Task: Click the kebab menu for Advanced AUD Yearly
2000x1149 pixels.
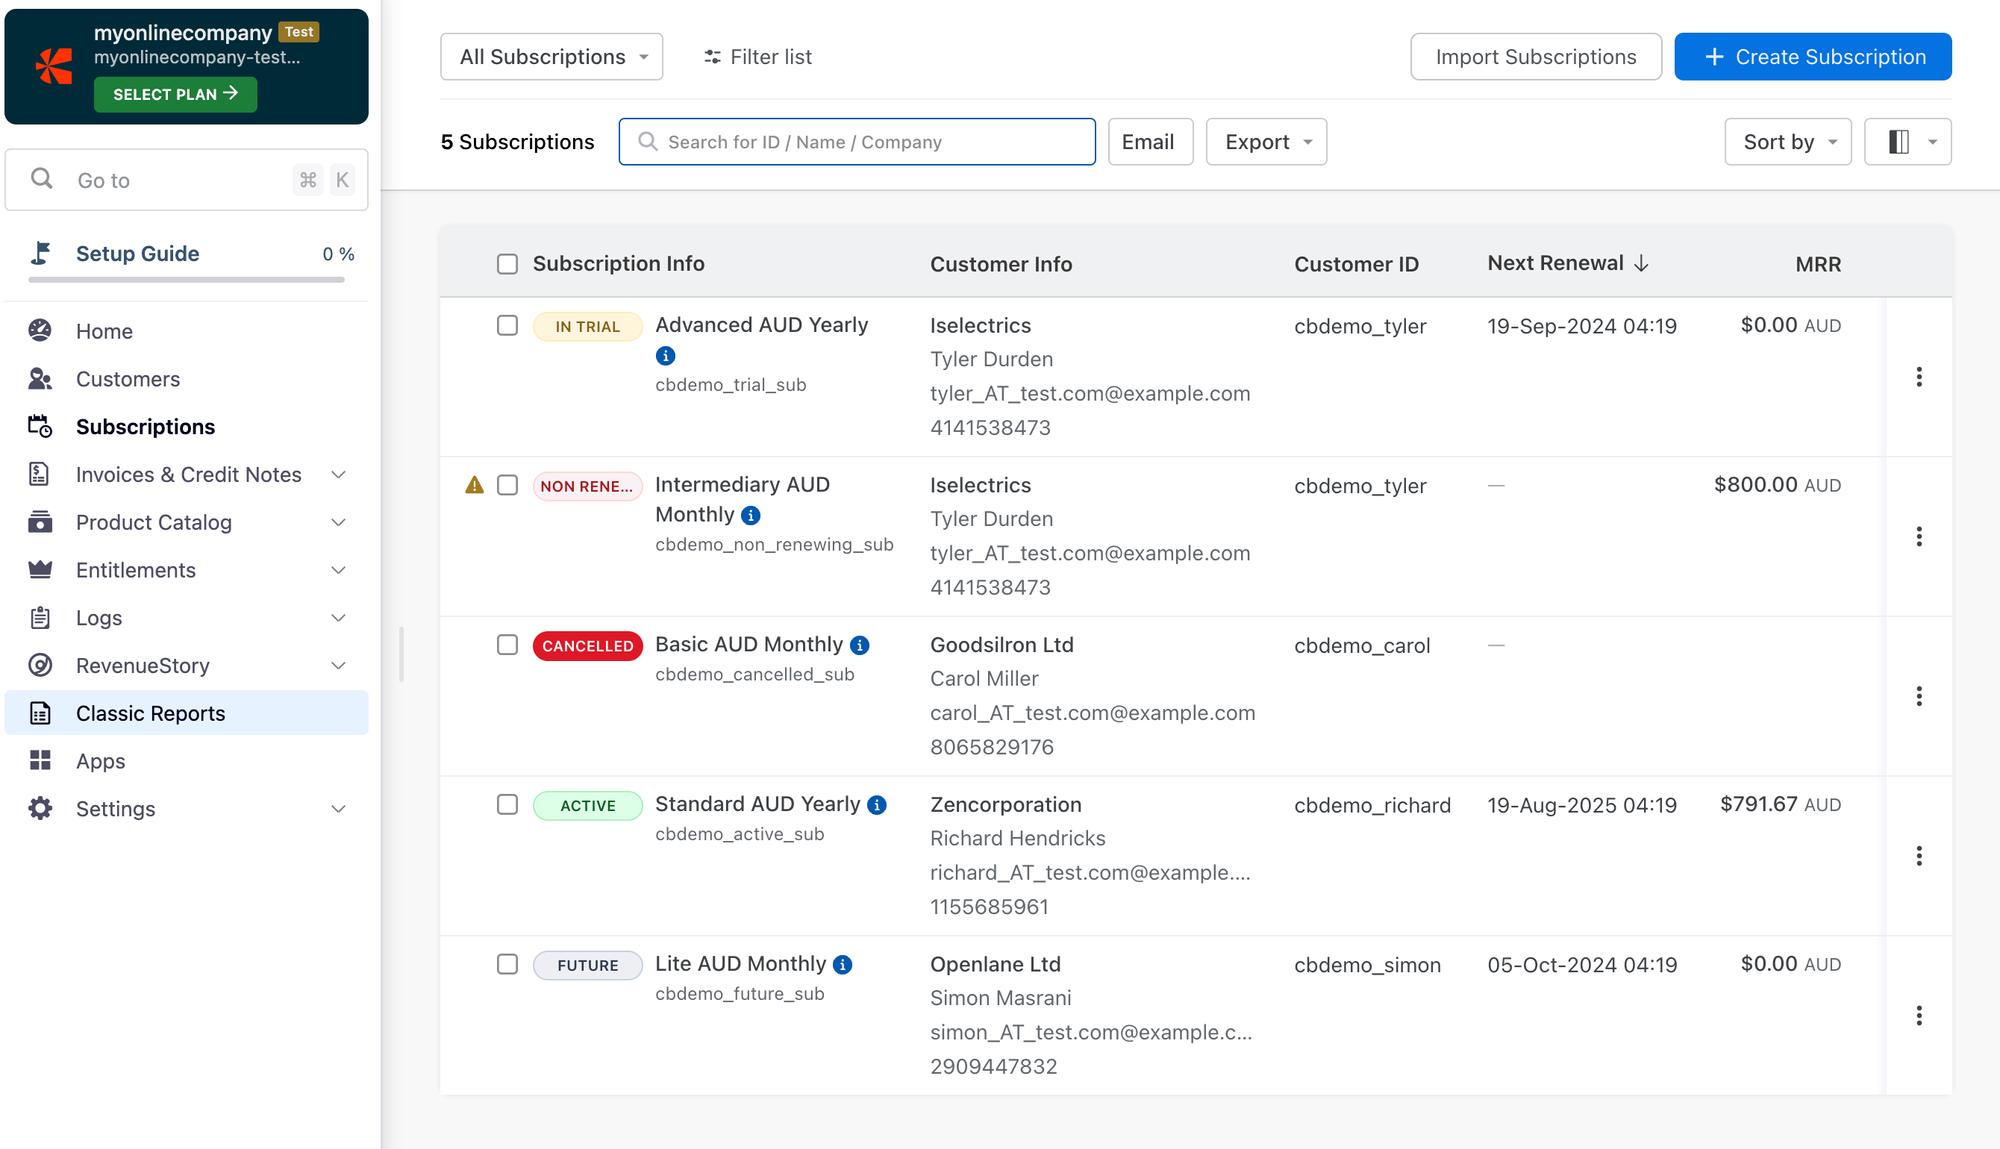Action: pos(1919,377)
